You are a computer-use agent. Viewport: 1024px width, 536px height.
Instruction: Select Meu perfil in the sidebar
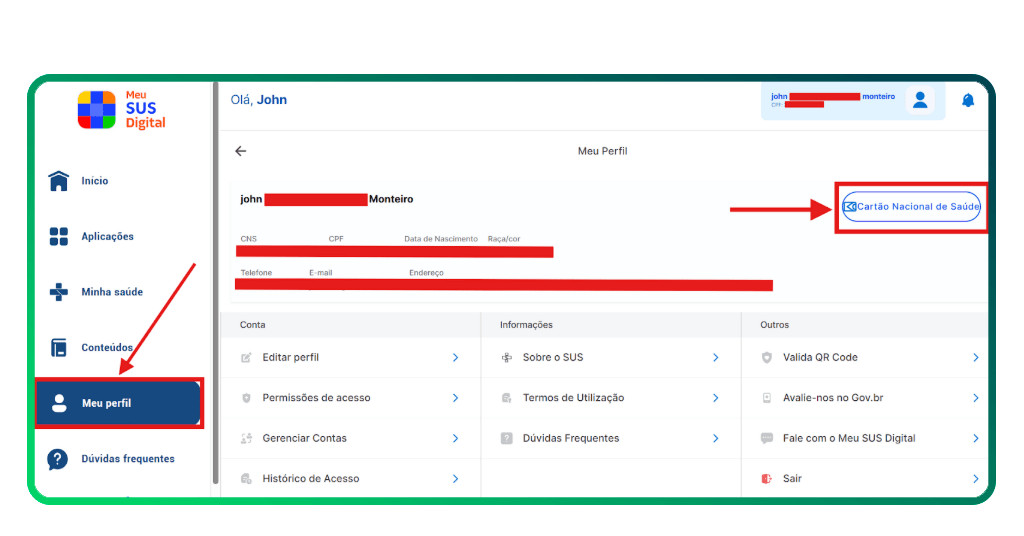tap(118, 403)
